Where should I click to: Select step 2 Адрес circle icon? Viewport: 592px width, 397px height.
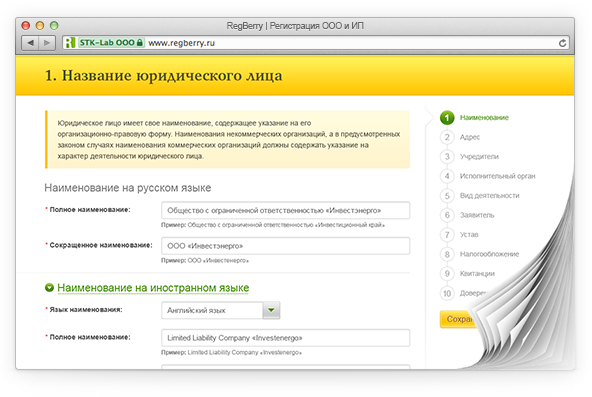(447, 137)
